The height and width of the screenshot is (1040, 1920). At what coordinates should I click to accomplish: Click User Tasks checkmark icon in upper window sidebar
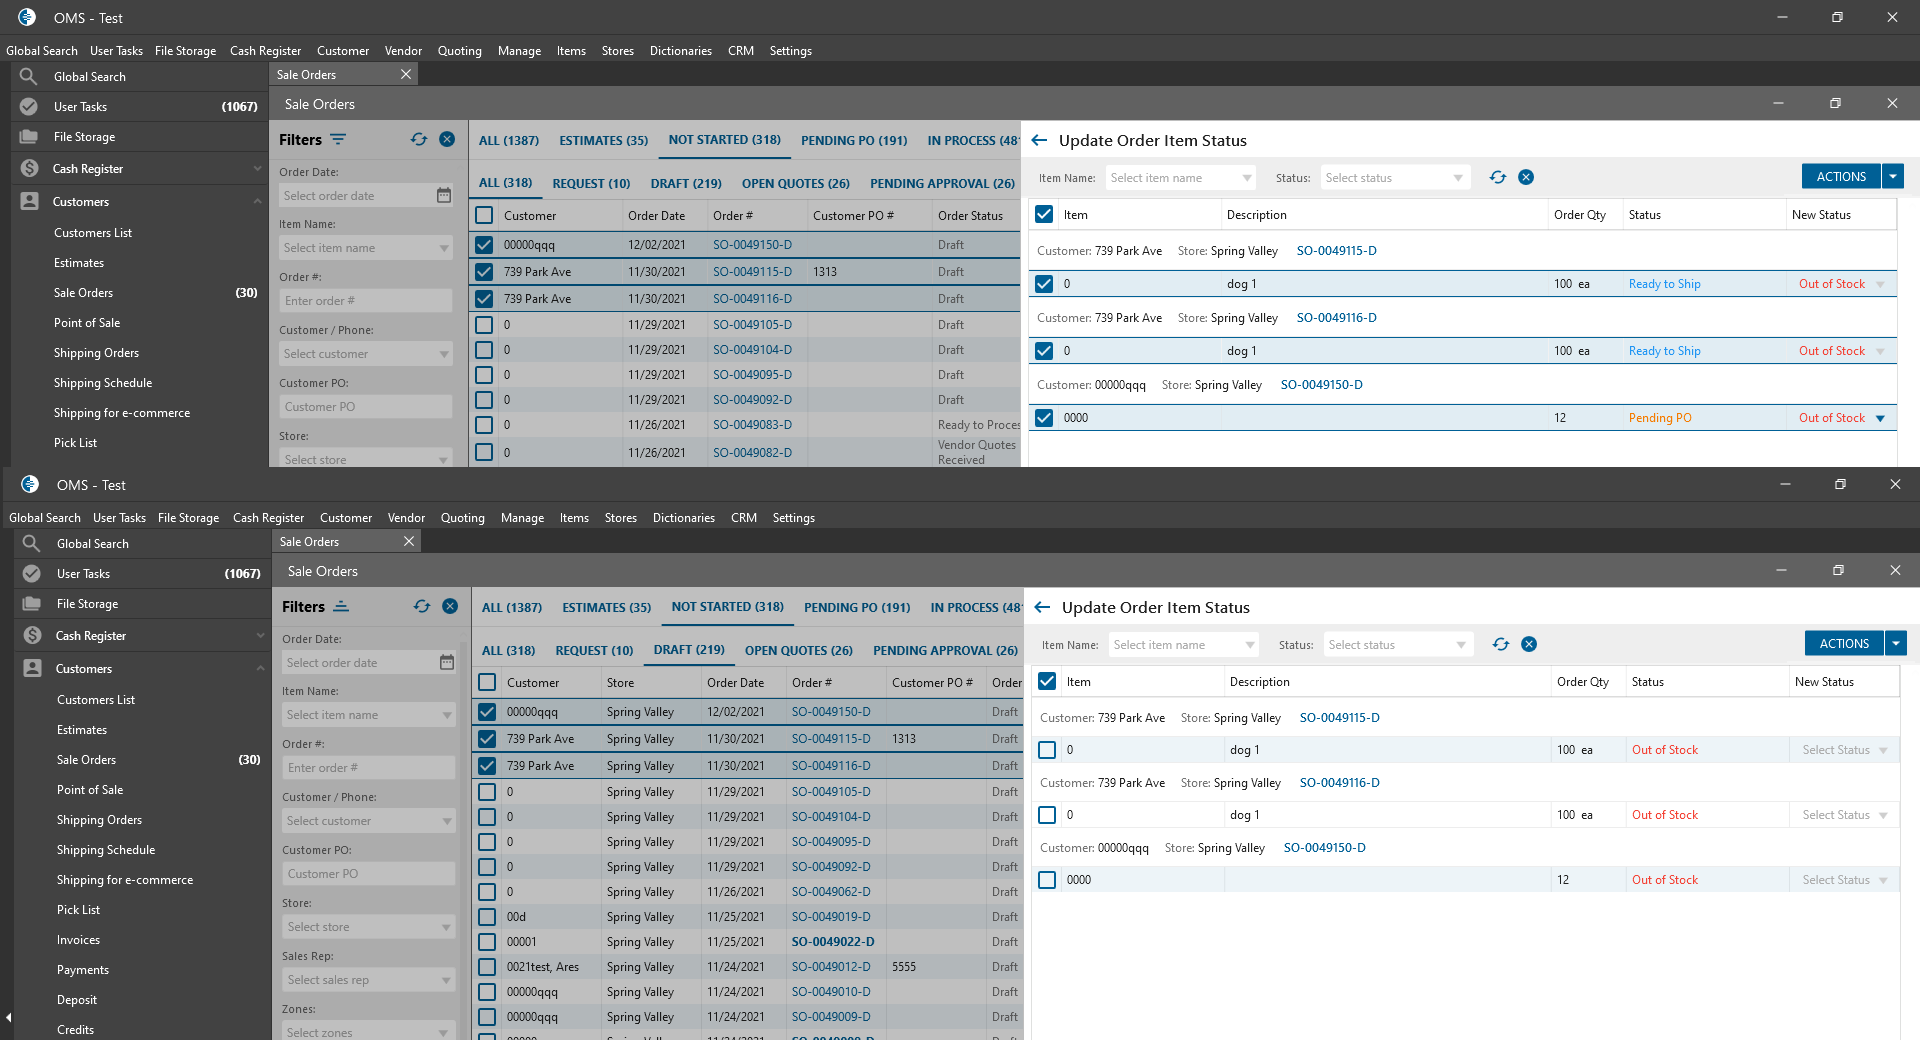click(x=29, y=106)
